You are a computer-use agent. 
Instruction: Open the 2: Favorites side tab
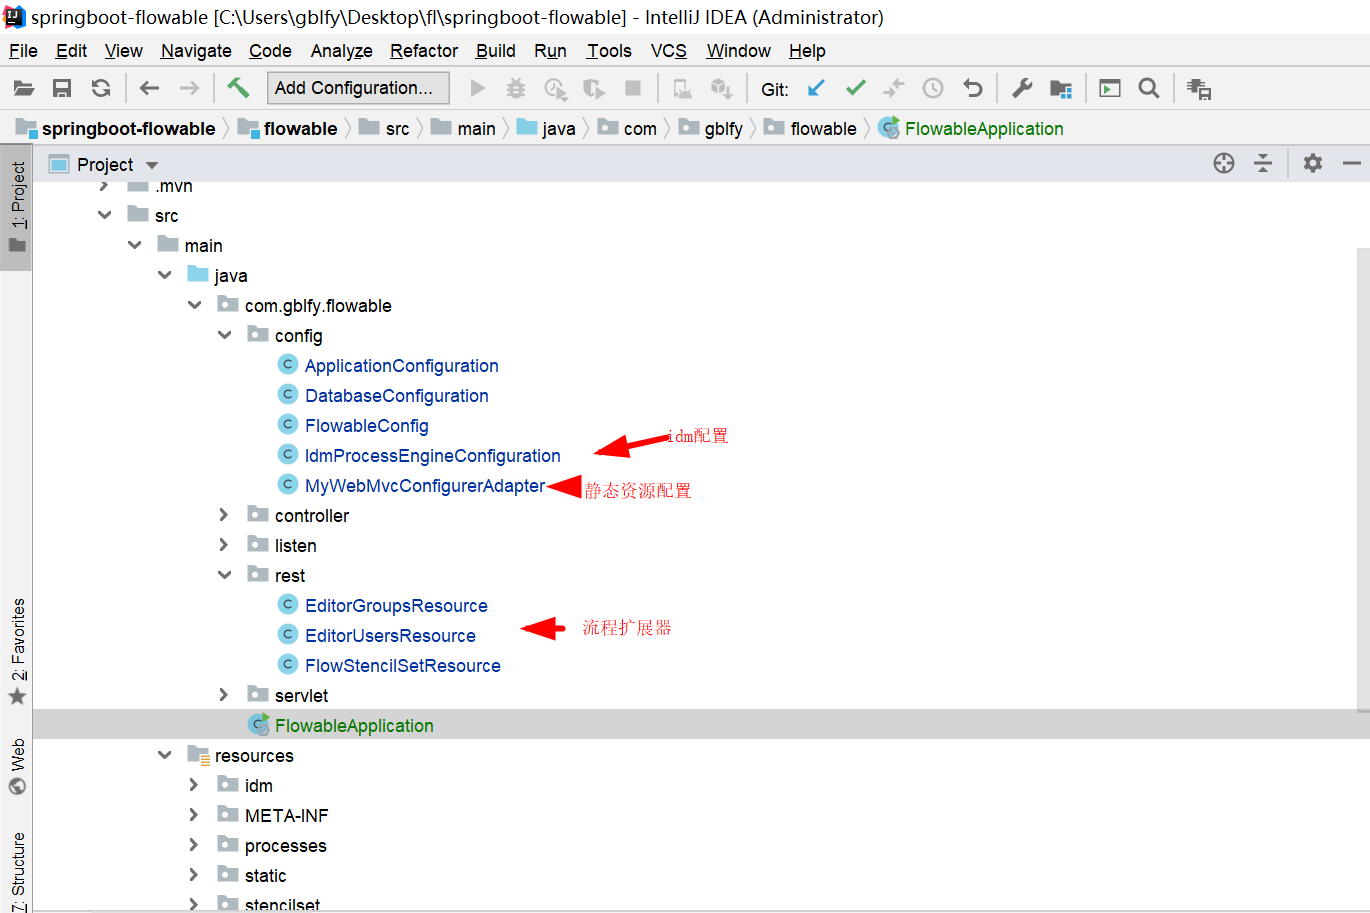pos(17,650)
